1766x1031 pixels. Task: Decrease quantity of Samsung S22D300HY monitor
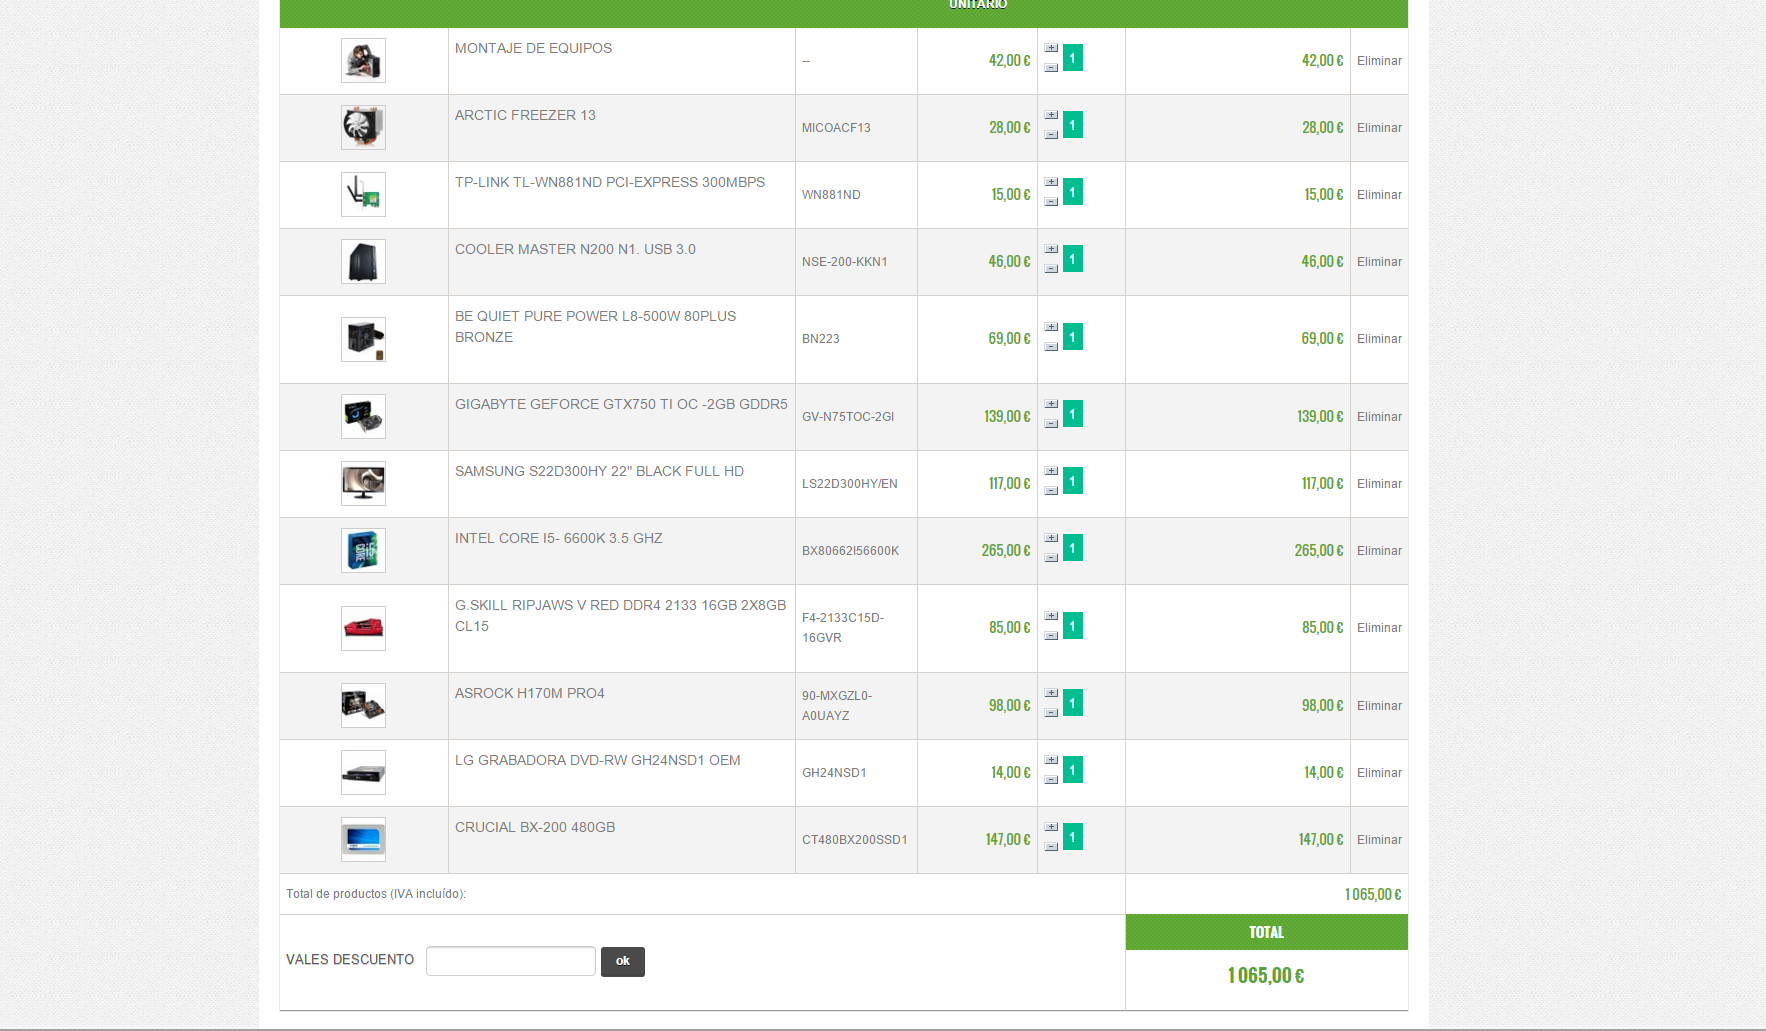[1051, 491]
